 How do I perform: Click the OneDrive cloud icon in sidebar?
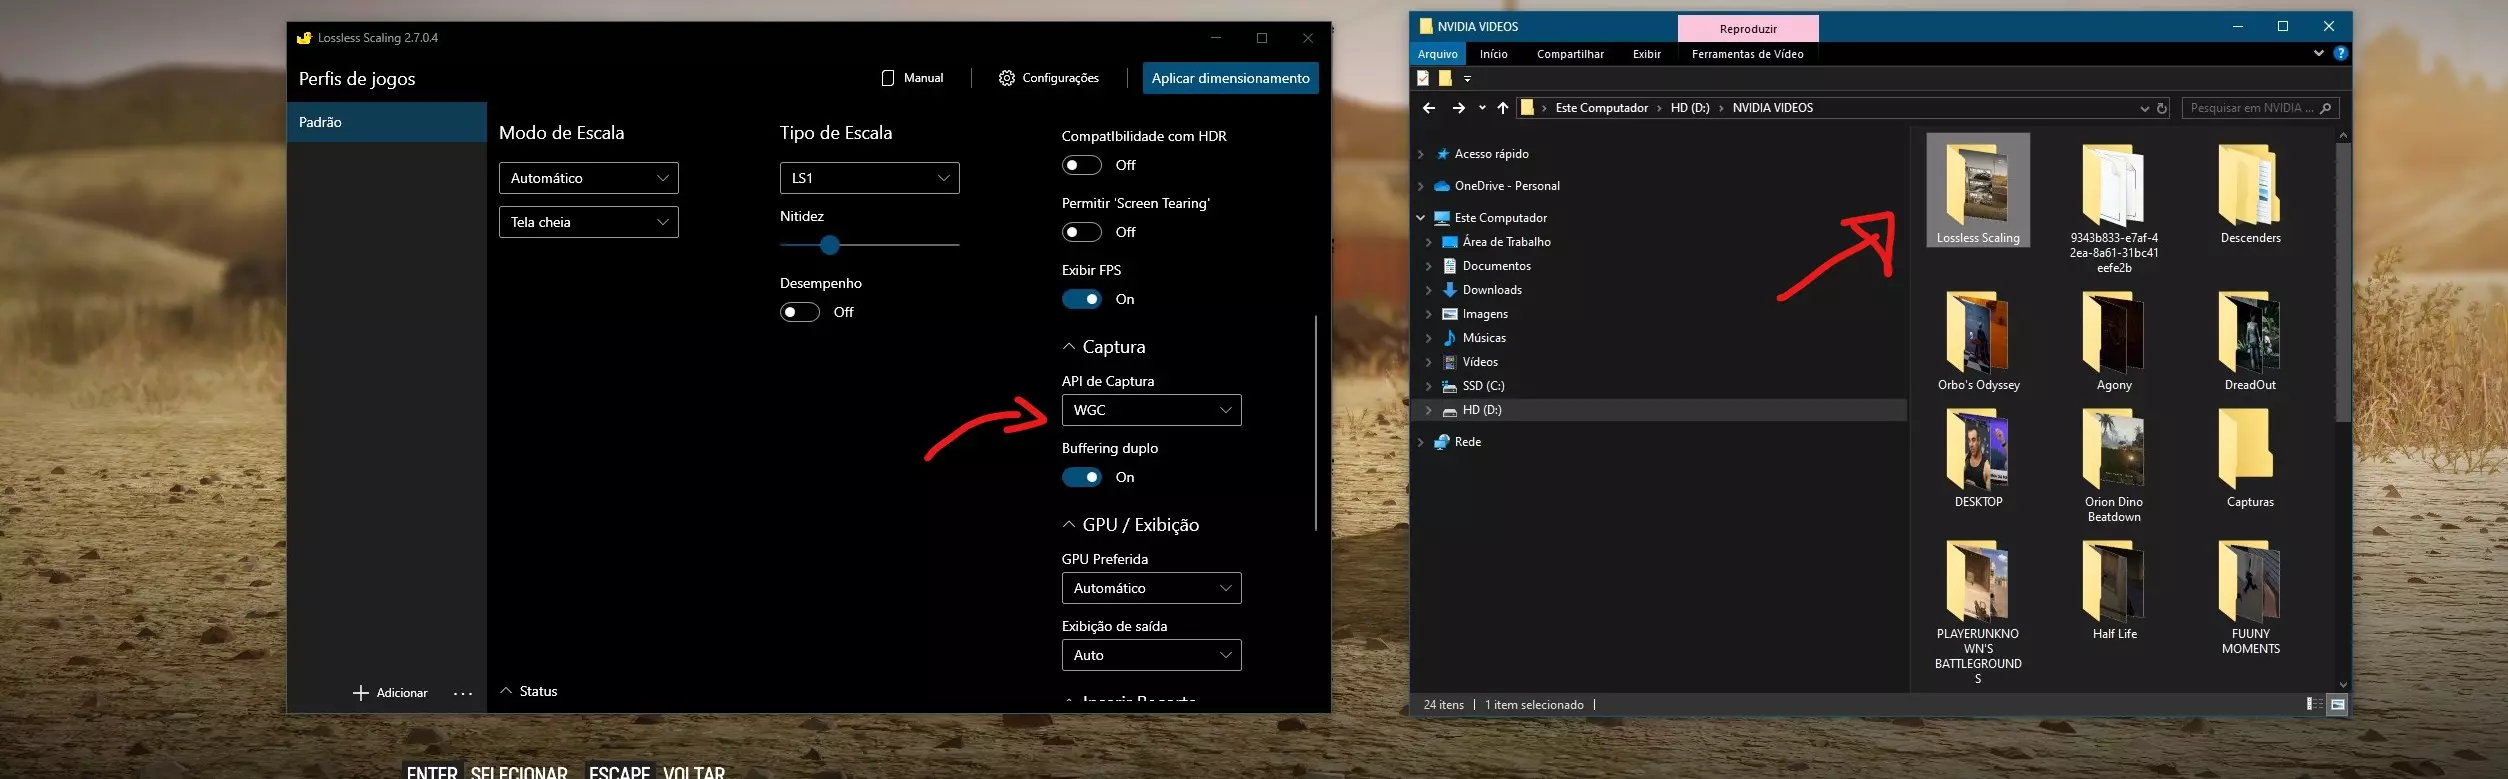click(1442, 186)
